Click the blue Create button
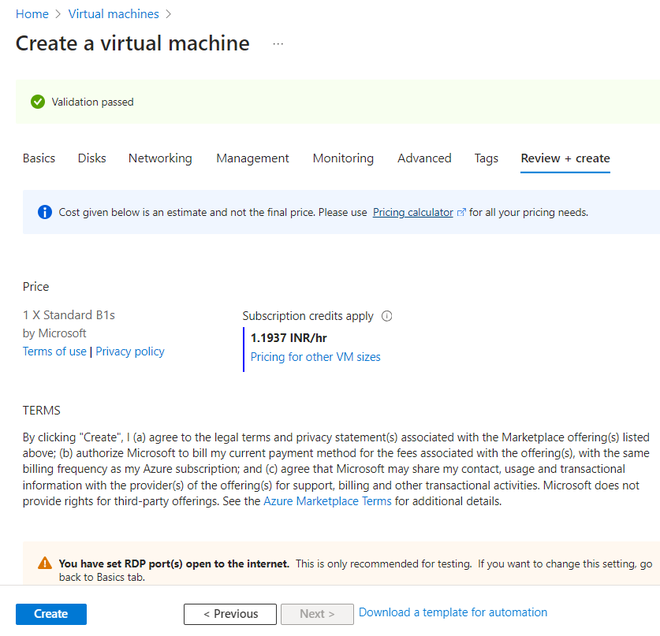Image resolution: width=660 pixels, height=636 pixels. click(x=51, y=614)
